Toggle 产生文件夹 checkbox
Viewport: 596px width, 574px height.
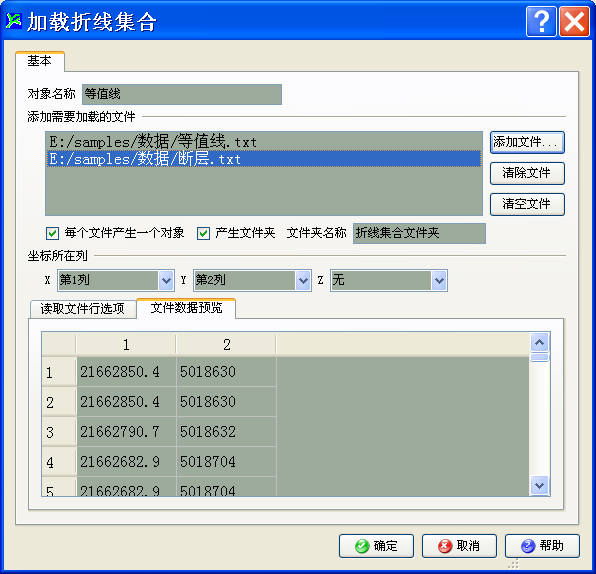(x=203, y=233)
